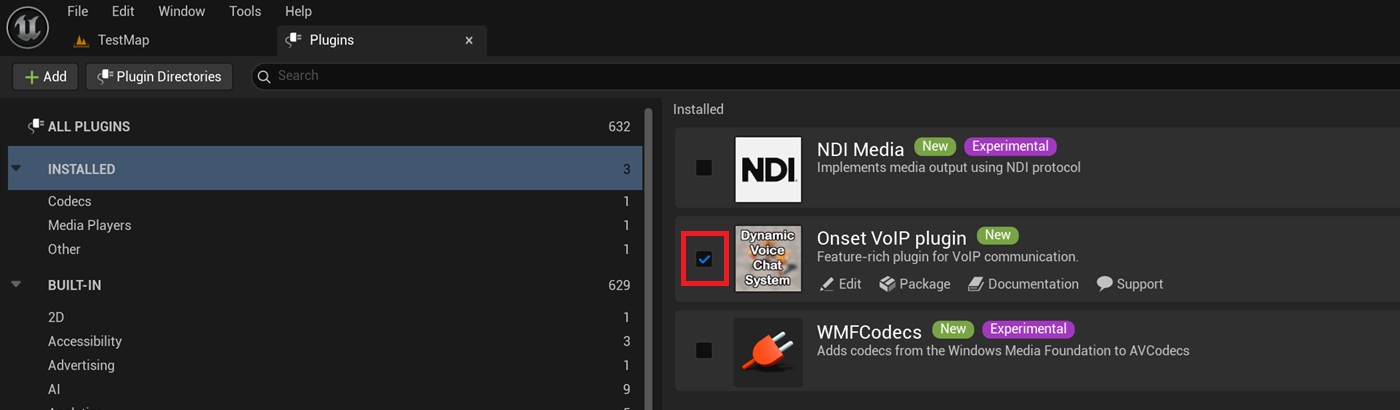Open the Tools menu
Image resolution: width=1400 pixels, height=410 pixels.
coord(245,11)
